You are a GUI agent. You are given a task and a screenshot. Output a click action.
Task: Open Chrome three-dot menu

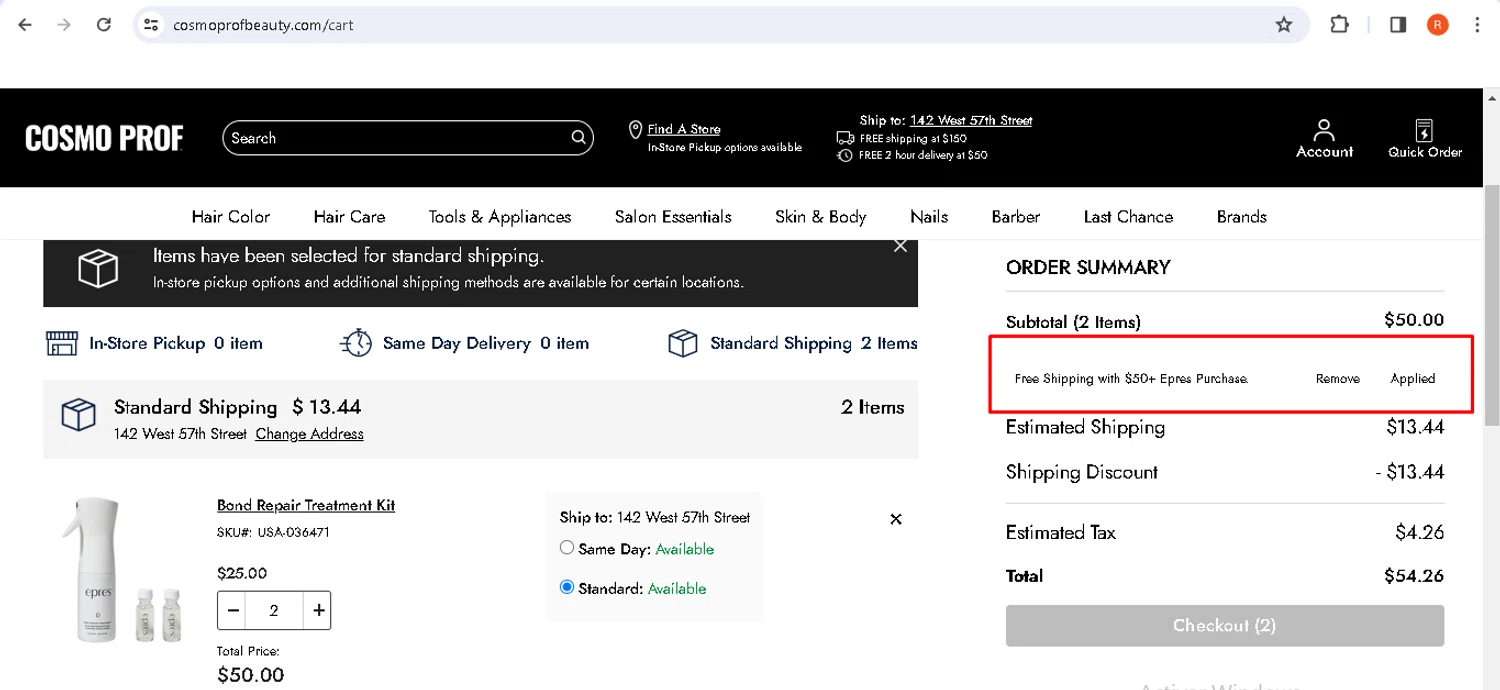(1478, 25)
